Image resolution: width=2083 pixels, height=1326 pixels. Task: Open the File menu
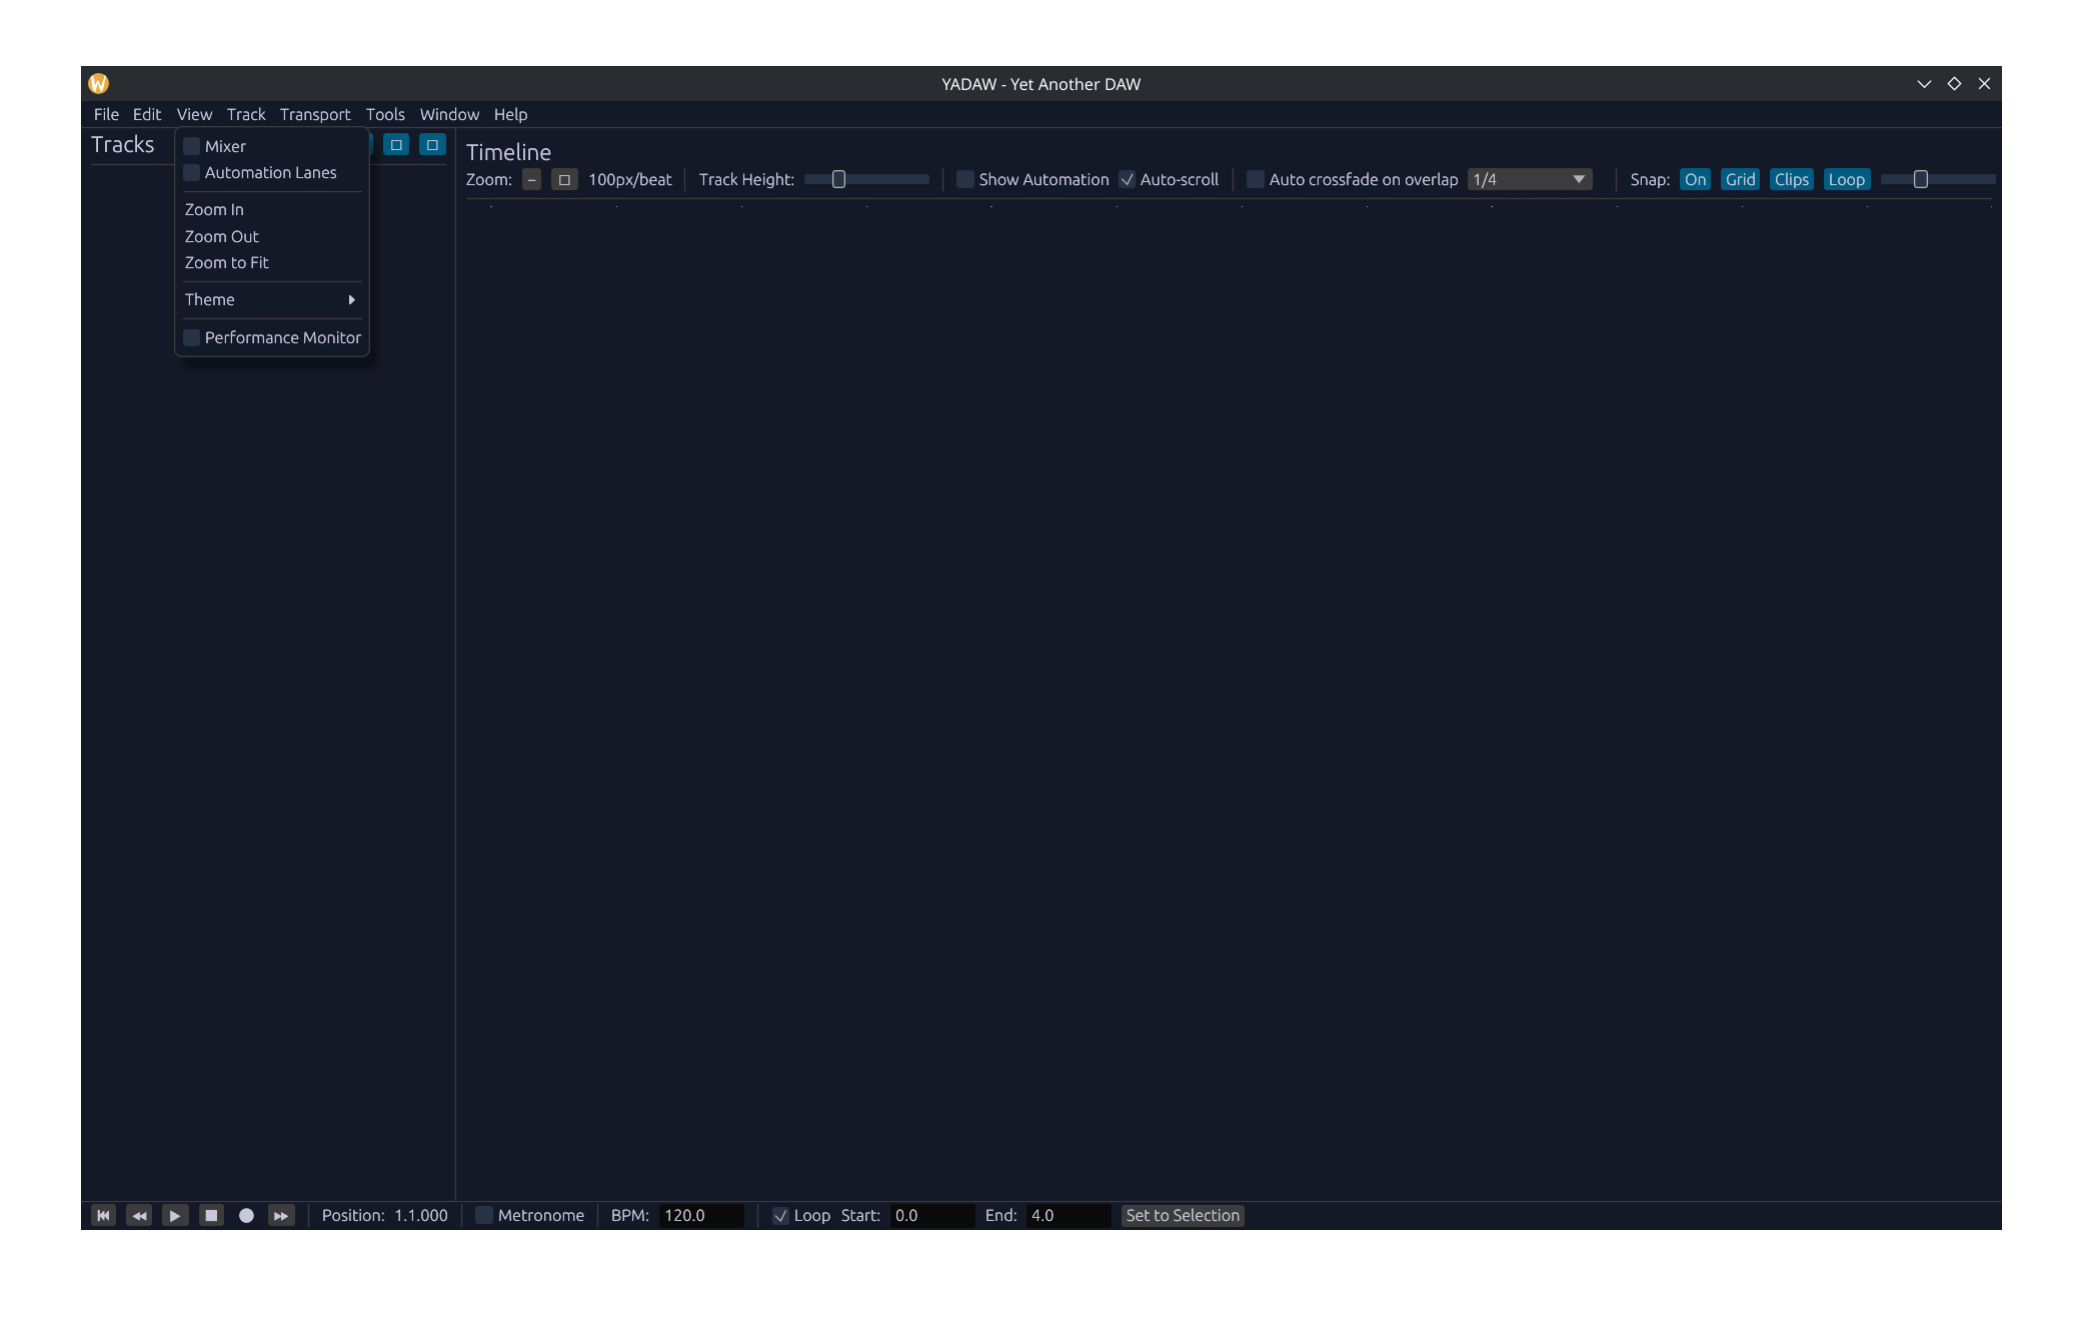pyautogui.click(x=106, y=114)
